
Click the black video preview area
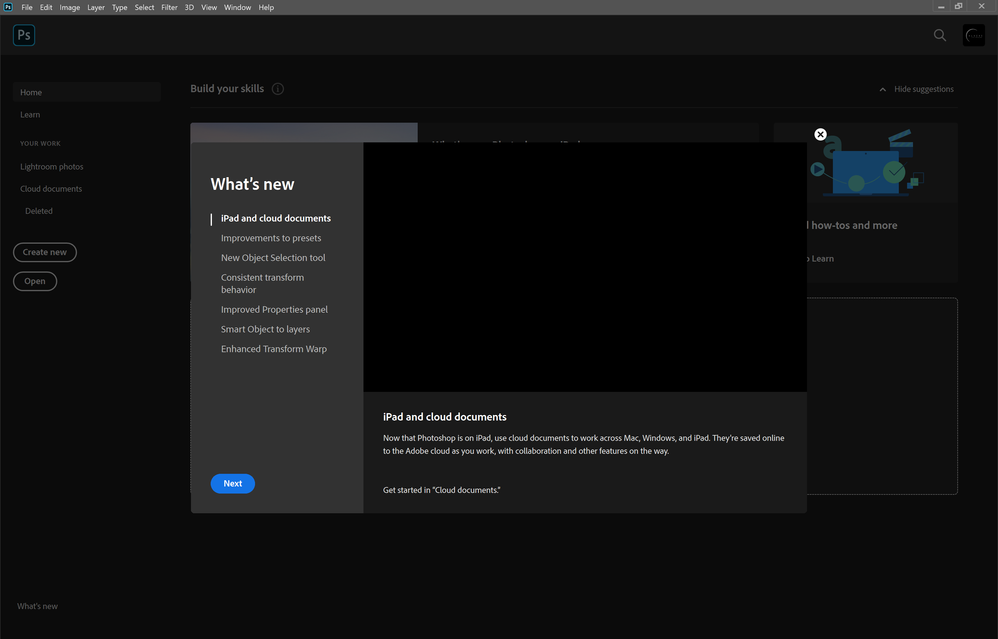(x=585, y=267)
